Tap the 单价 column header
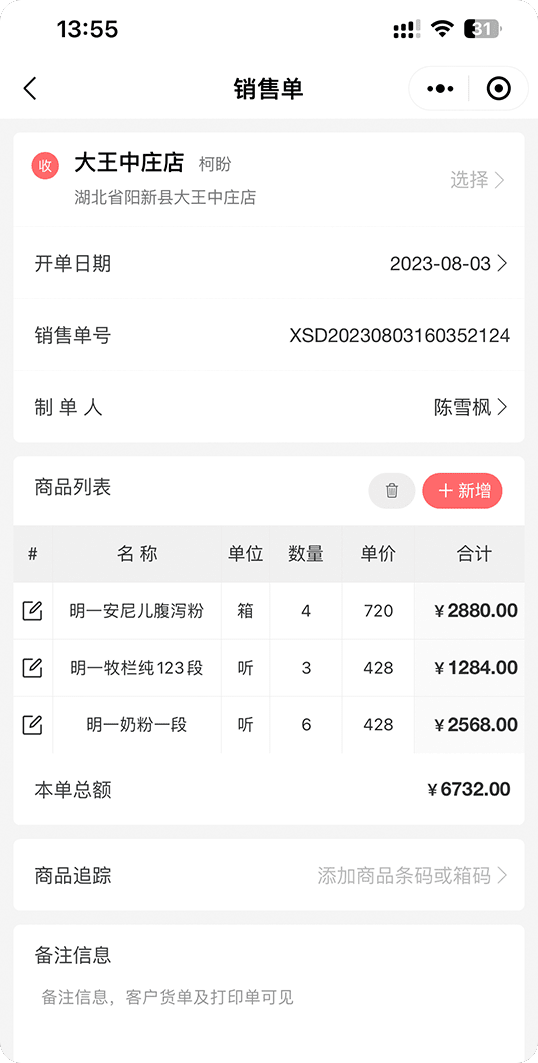 (x=378, y=554)
